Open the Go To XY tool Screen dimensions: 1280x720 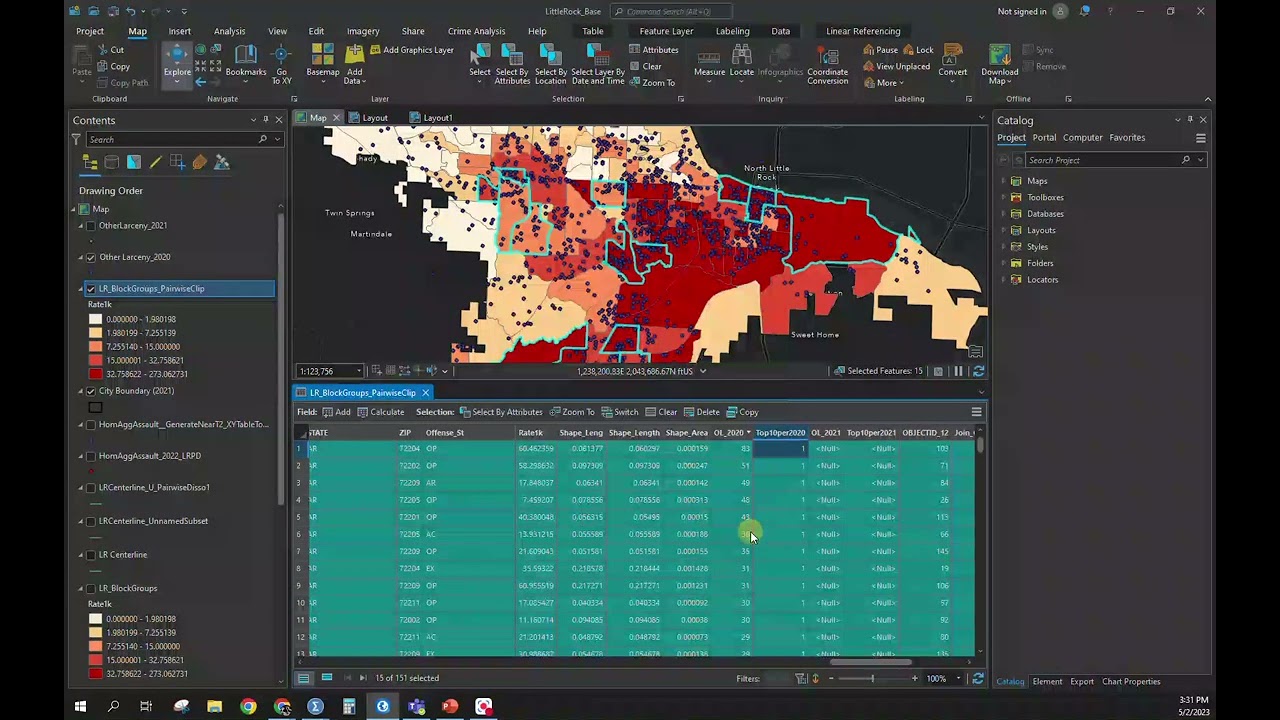tap(282, 64)
